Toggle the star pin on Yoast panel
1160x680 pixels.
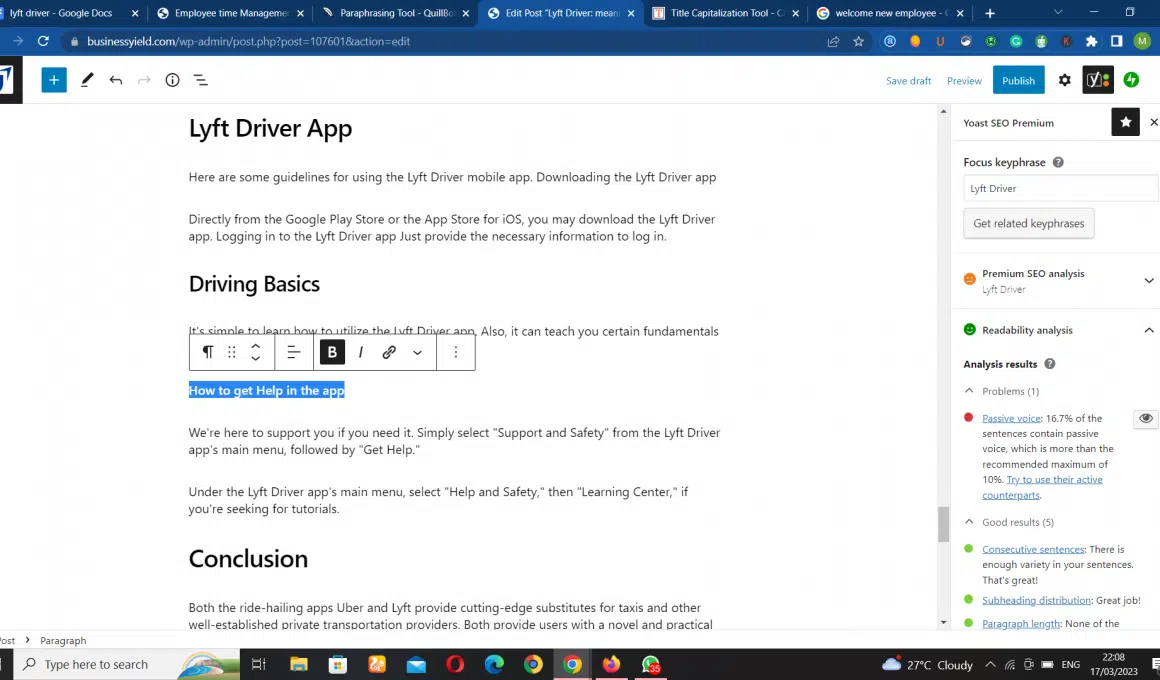tap(1125, 122)
